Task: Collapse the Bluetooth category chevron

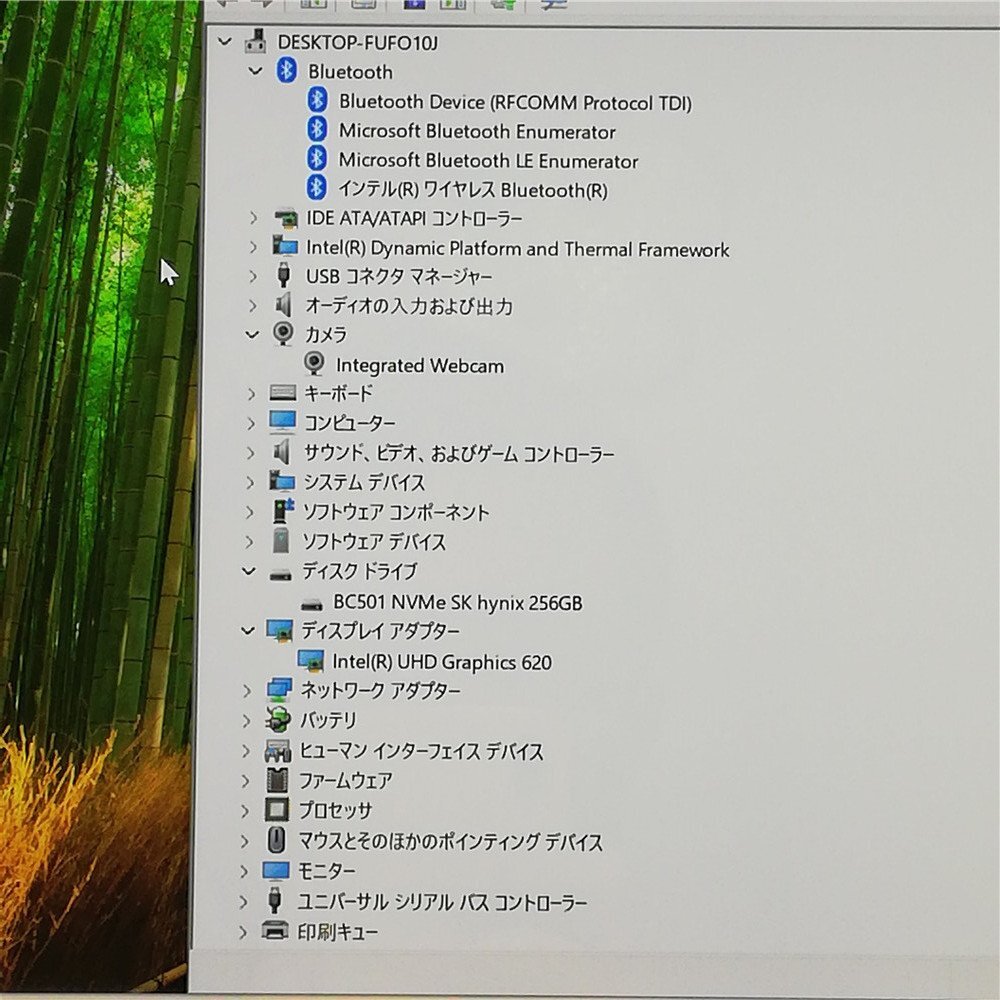Action: click(255, 72)
